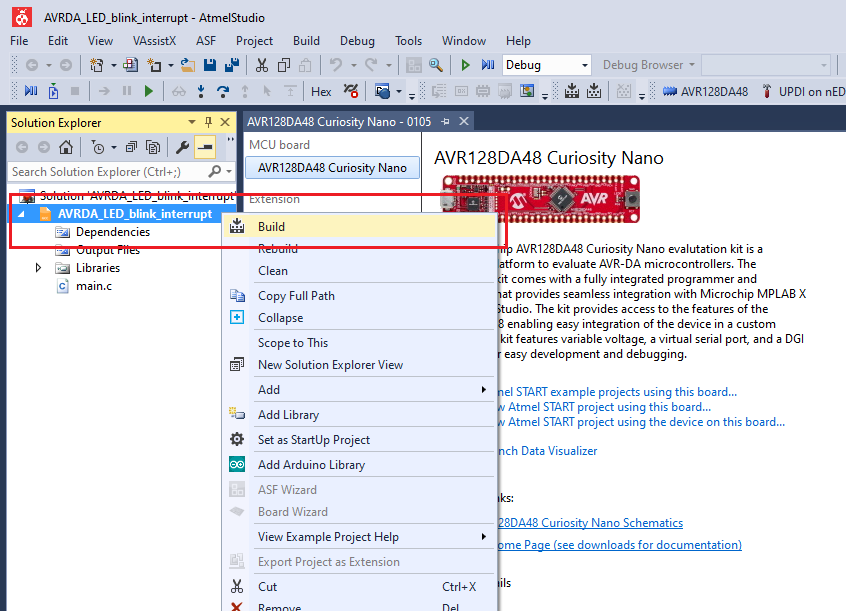Toggle Show All Files in Solution Explorer

point(153,147)
